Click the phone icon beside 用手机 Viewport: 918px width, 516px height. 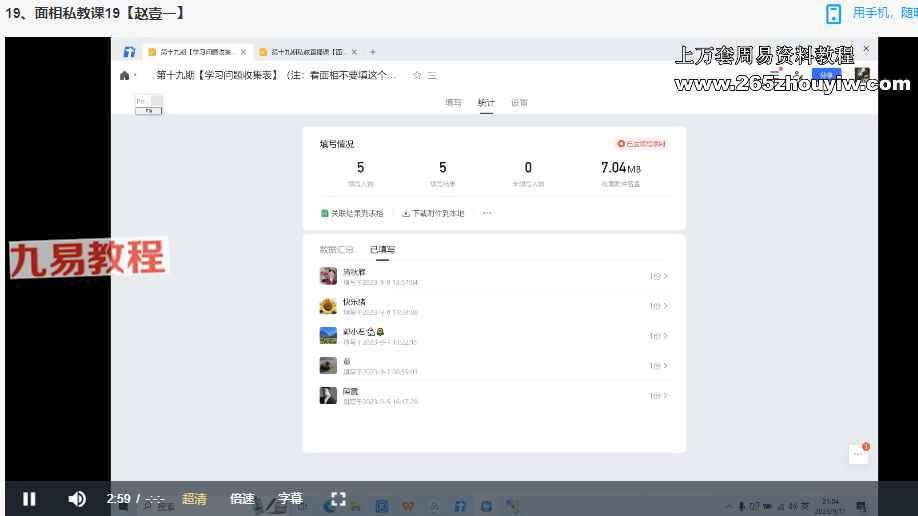click(833, 13)
